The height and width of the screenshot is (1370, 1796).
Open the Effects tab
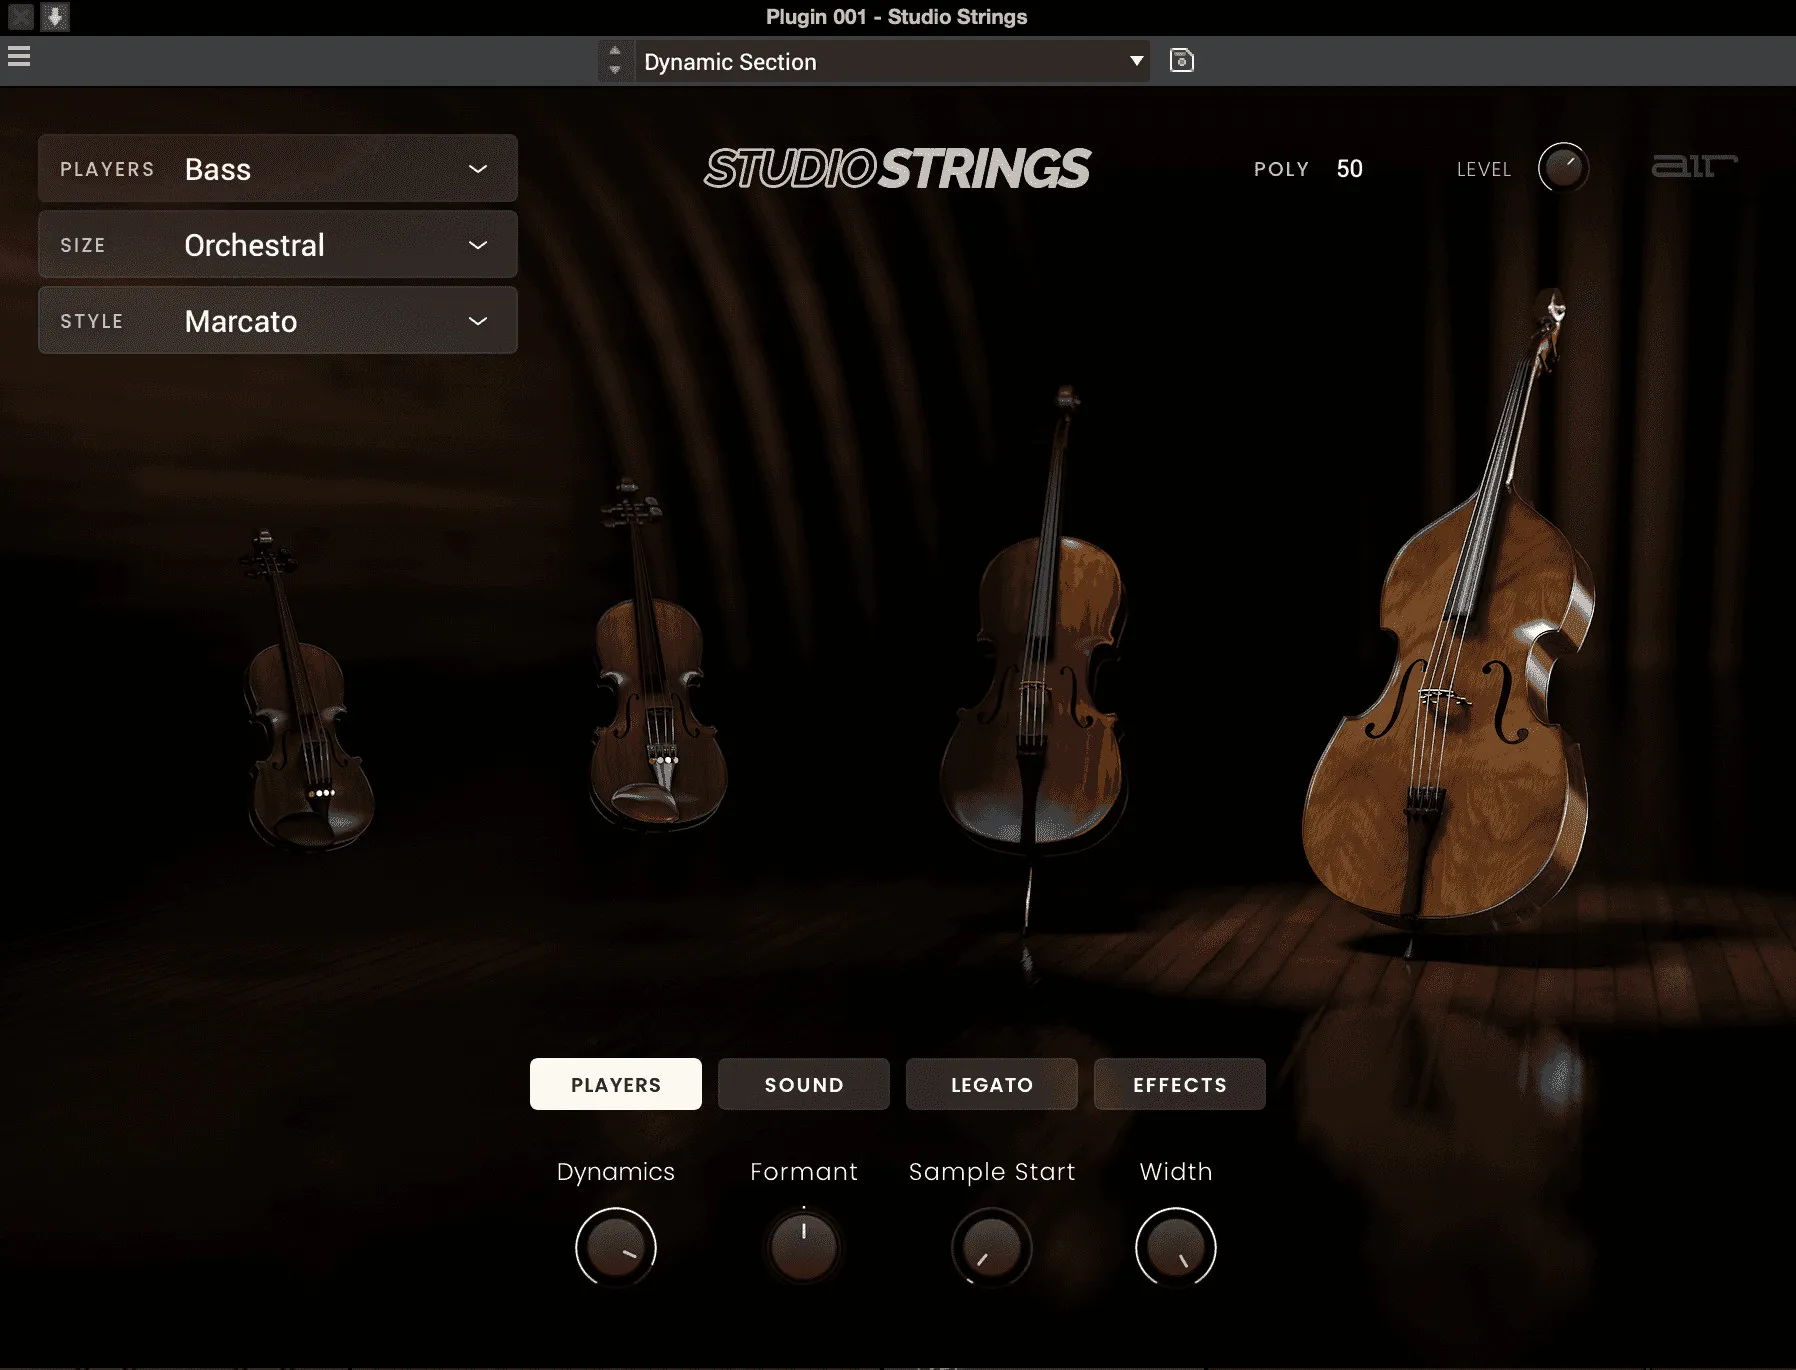pos(1180,1085)
